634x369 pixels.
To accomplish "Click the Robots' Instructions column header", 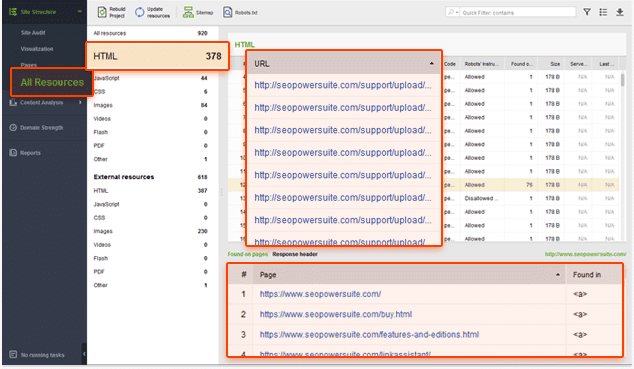I will click(x=481, y=64).
